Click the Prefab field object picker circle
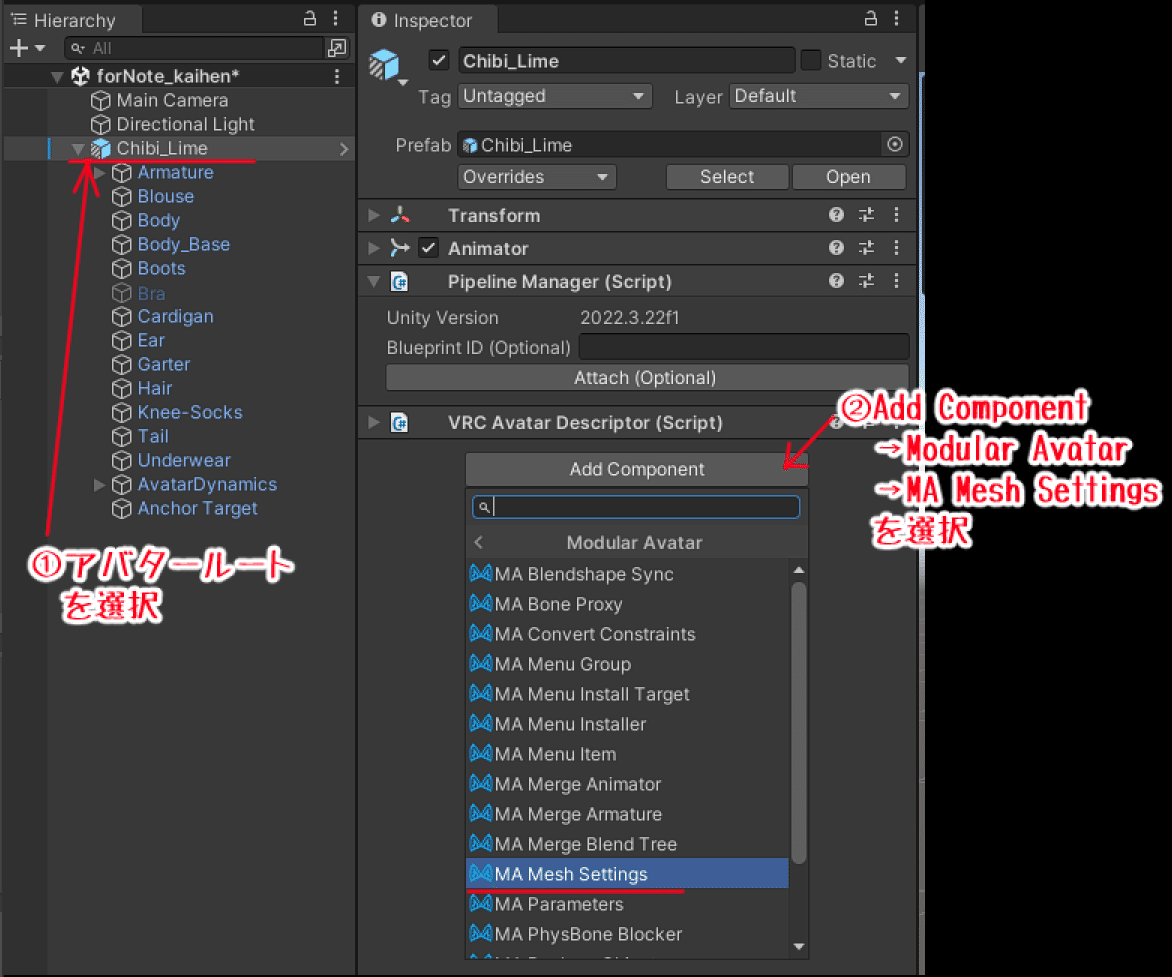This screenshot has height=977, width=1172. click(x=895, y=144)
